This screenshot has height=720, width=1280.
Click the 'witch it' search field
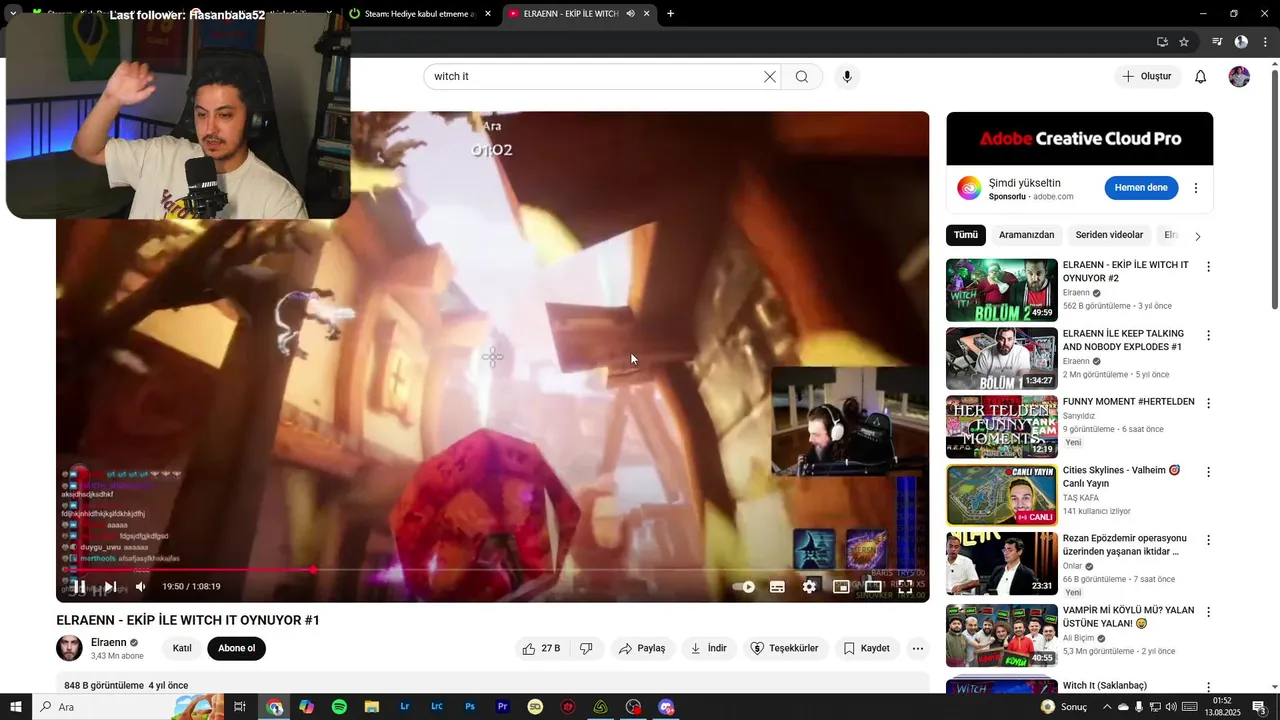[x=595, y=77]
